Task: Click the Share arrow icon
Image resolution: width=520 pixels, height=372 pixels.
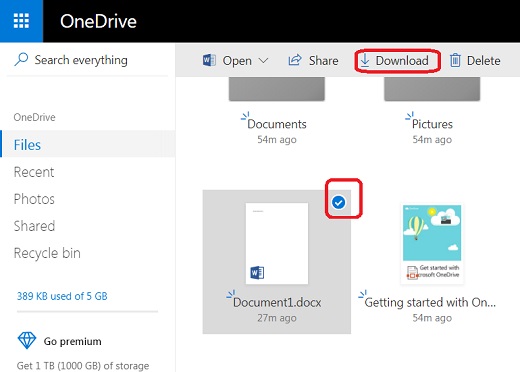Action: pyautogui.click(x=295, y=60)
